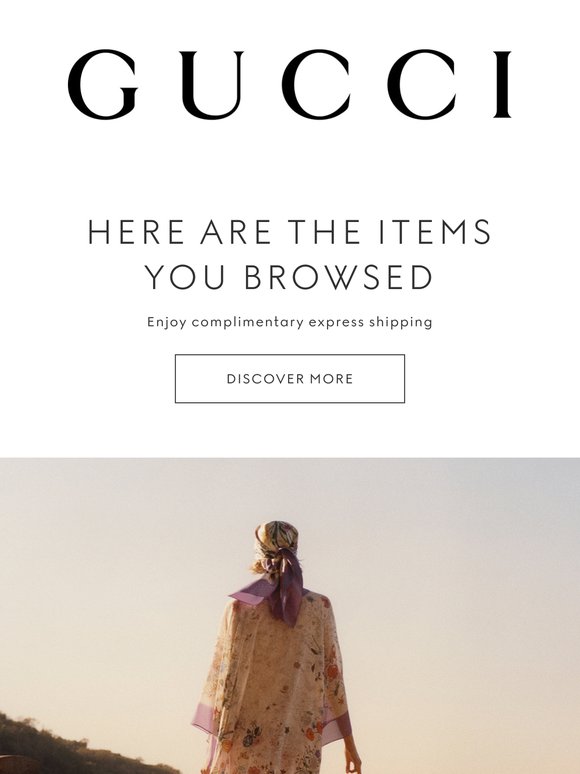Open the GUCCI logo at the top

(290, 84)
